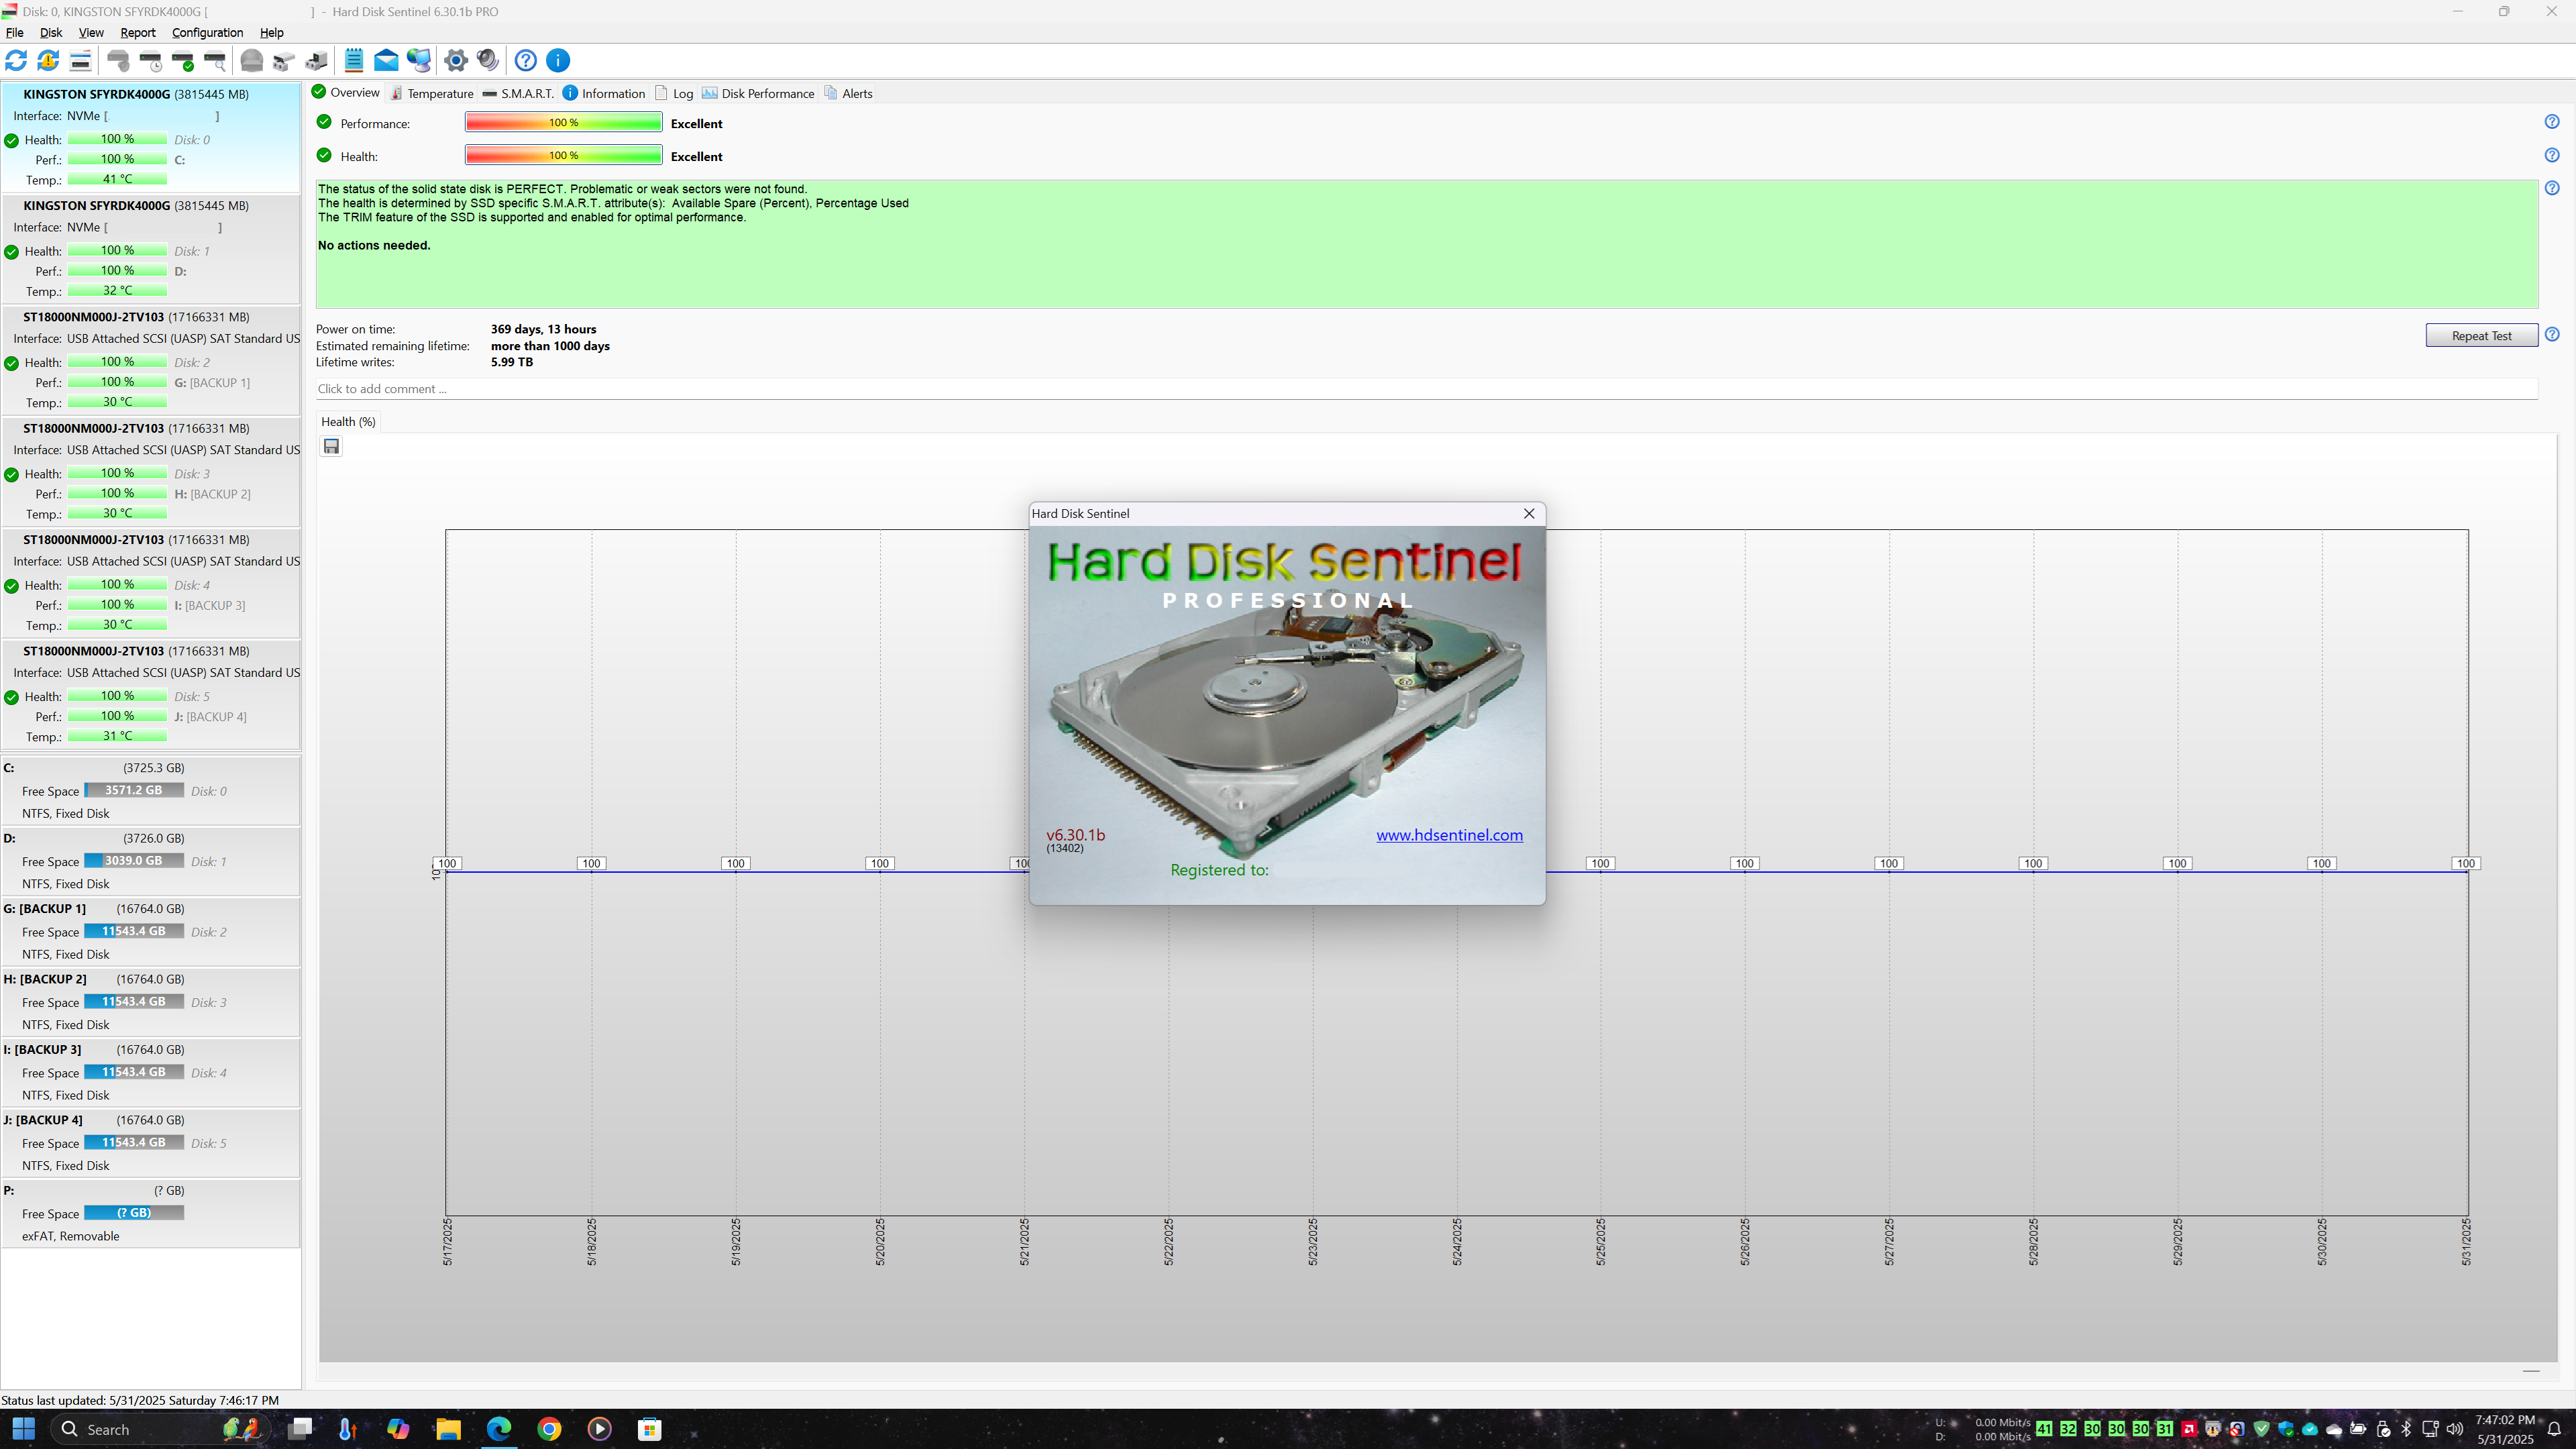Click the speaker sound toolbar icon

(488, 60)
